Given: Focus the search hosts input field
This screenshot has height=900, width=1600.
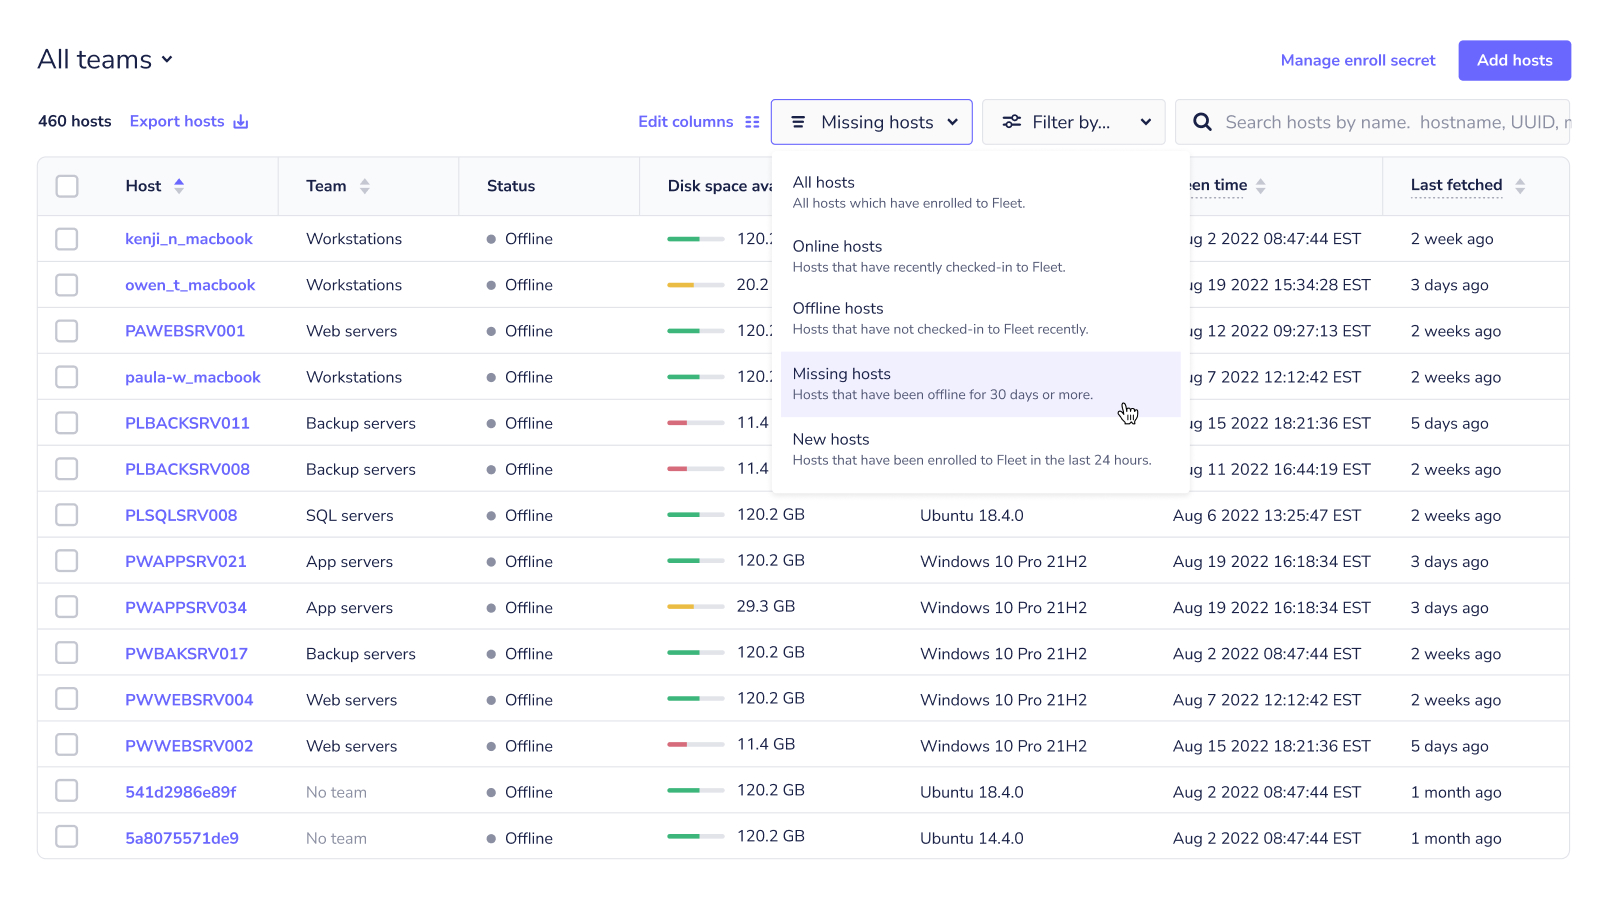Looking at the screenshot, I should [1372, 122].
